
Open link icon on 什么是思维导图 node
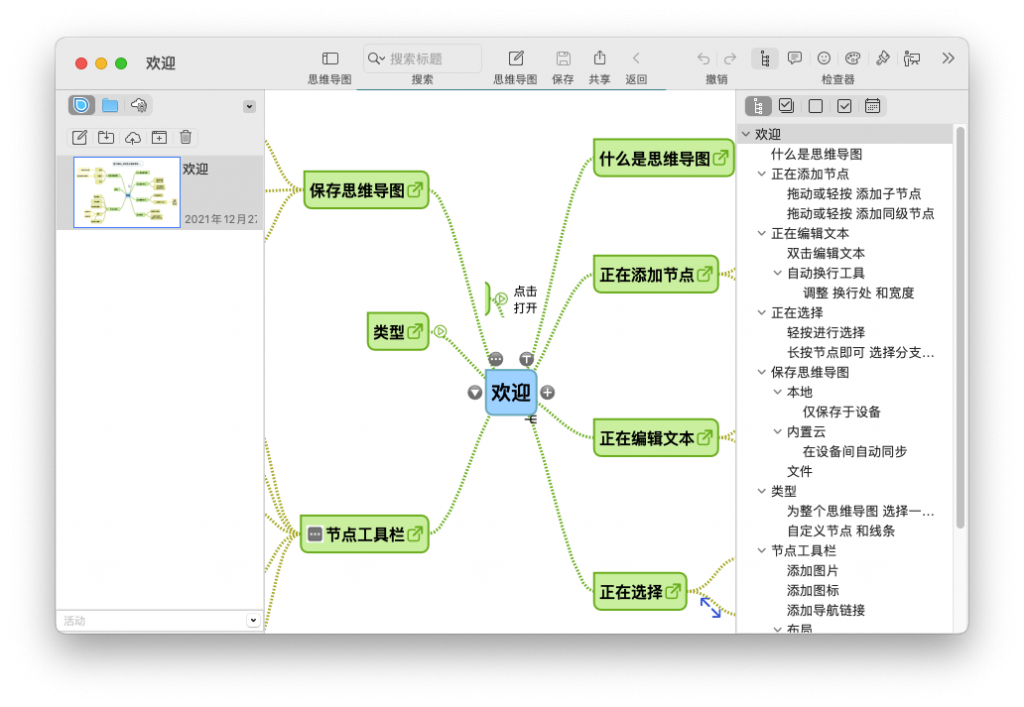point(720,157)
